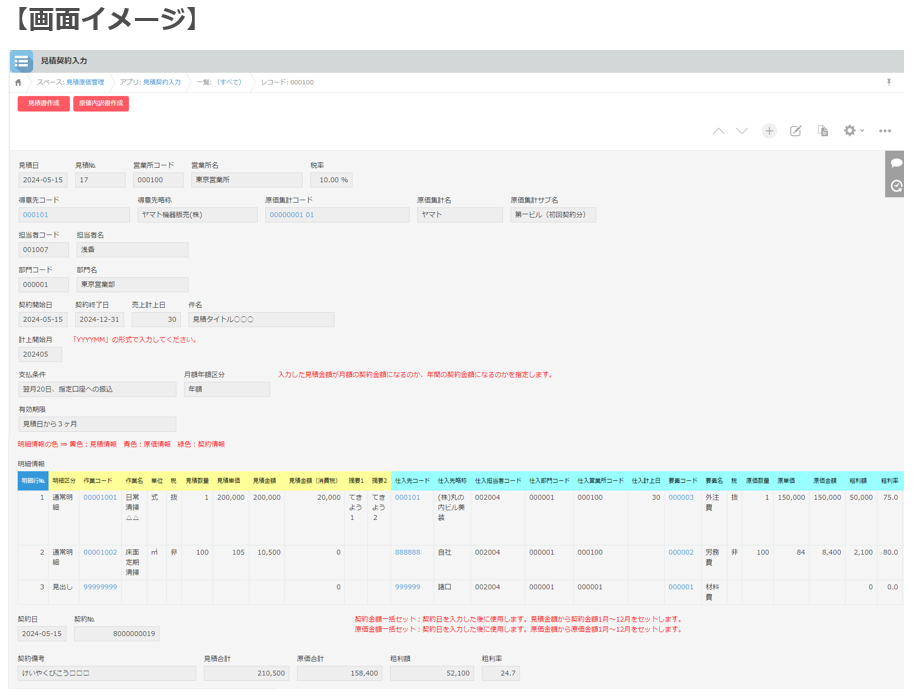Image resolution: width=914 pixels, height=696 pixels.
Task: Click the 見積合計 field 210,500
Action: tap(247, 674)
